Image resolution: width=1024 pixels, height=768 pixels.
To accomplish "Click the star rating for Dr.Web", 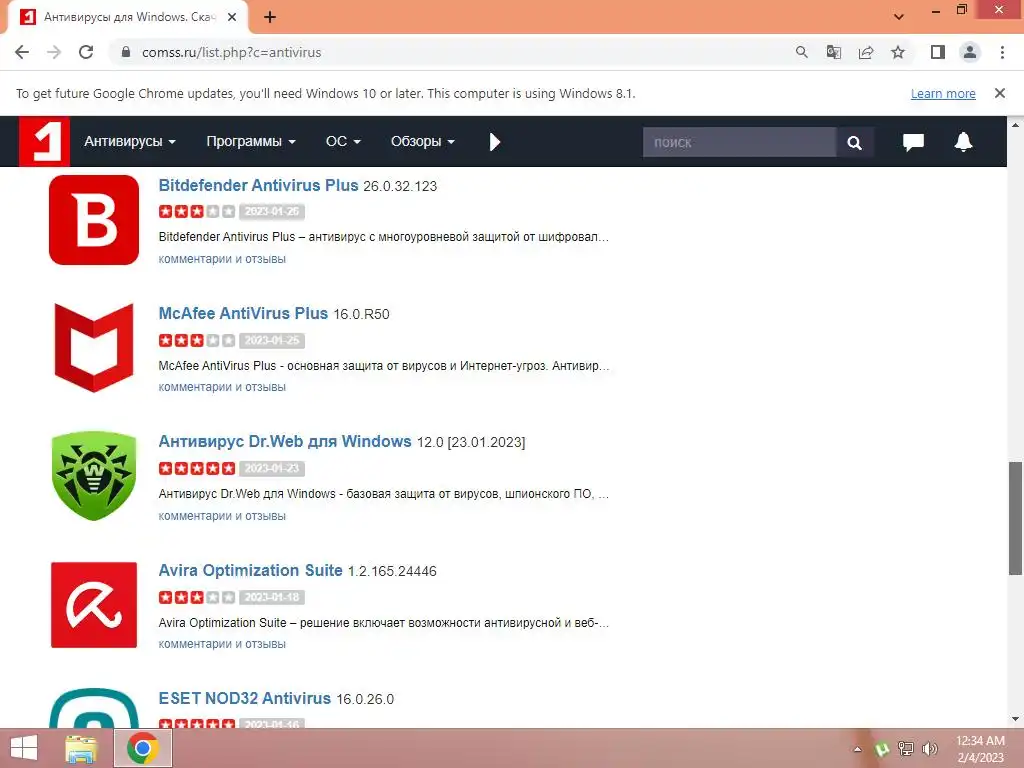I will 197,468.
